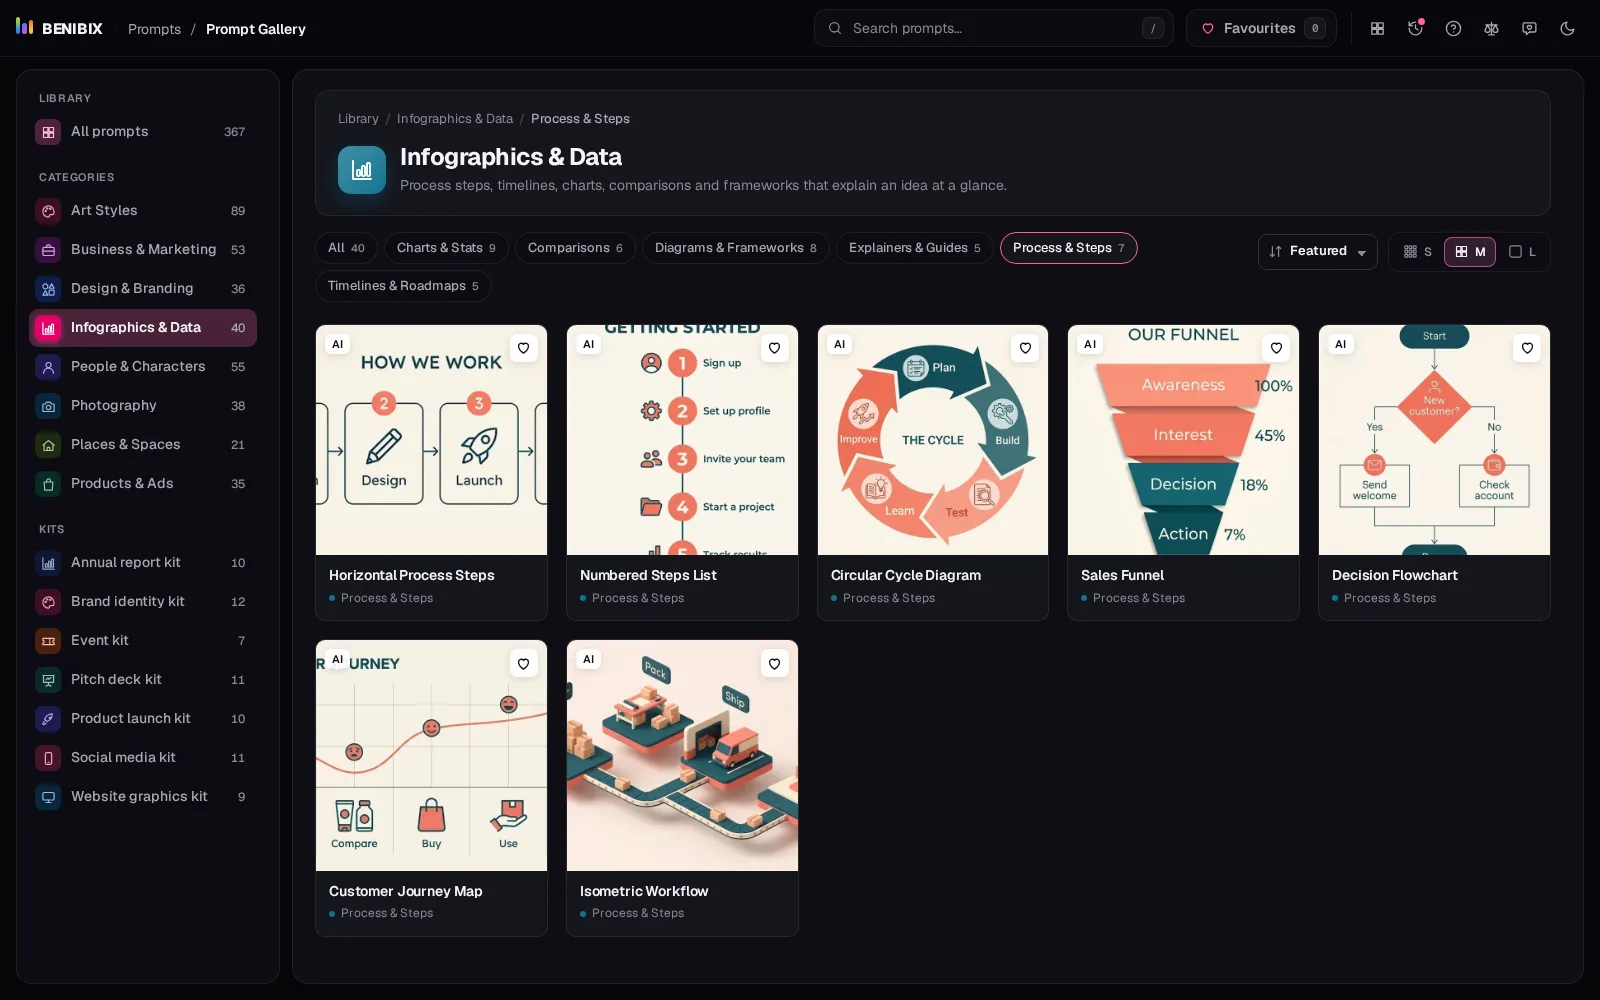
Task: Switch to medium M grid view
Action: [1470, 252]
